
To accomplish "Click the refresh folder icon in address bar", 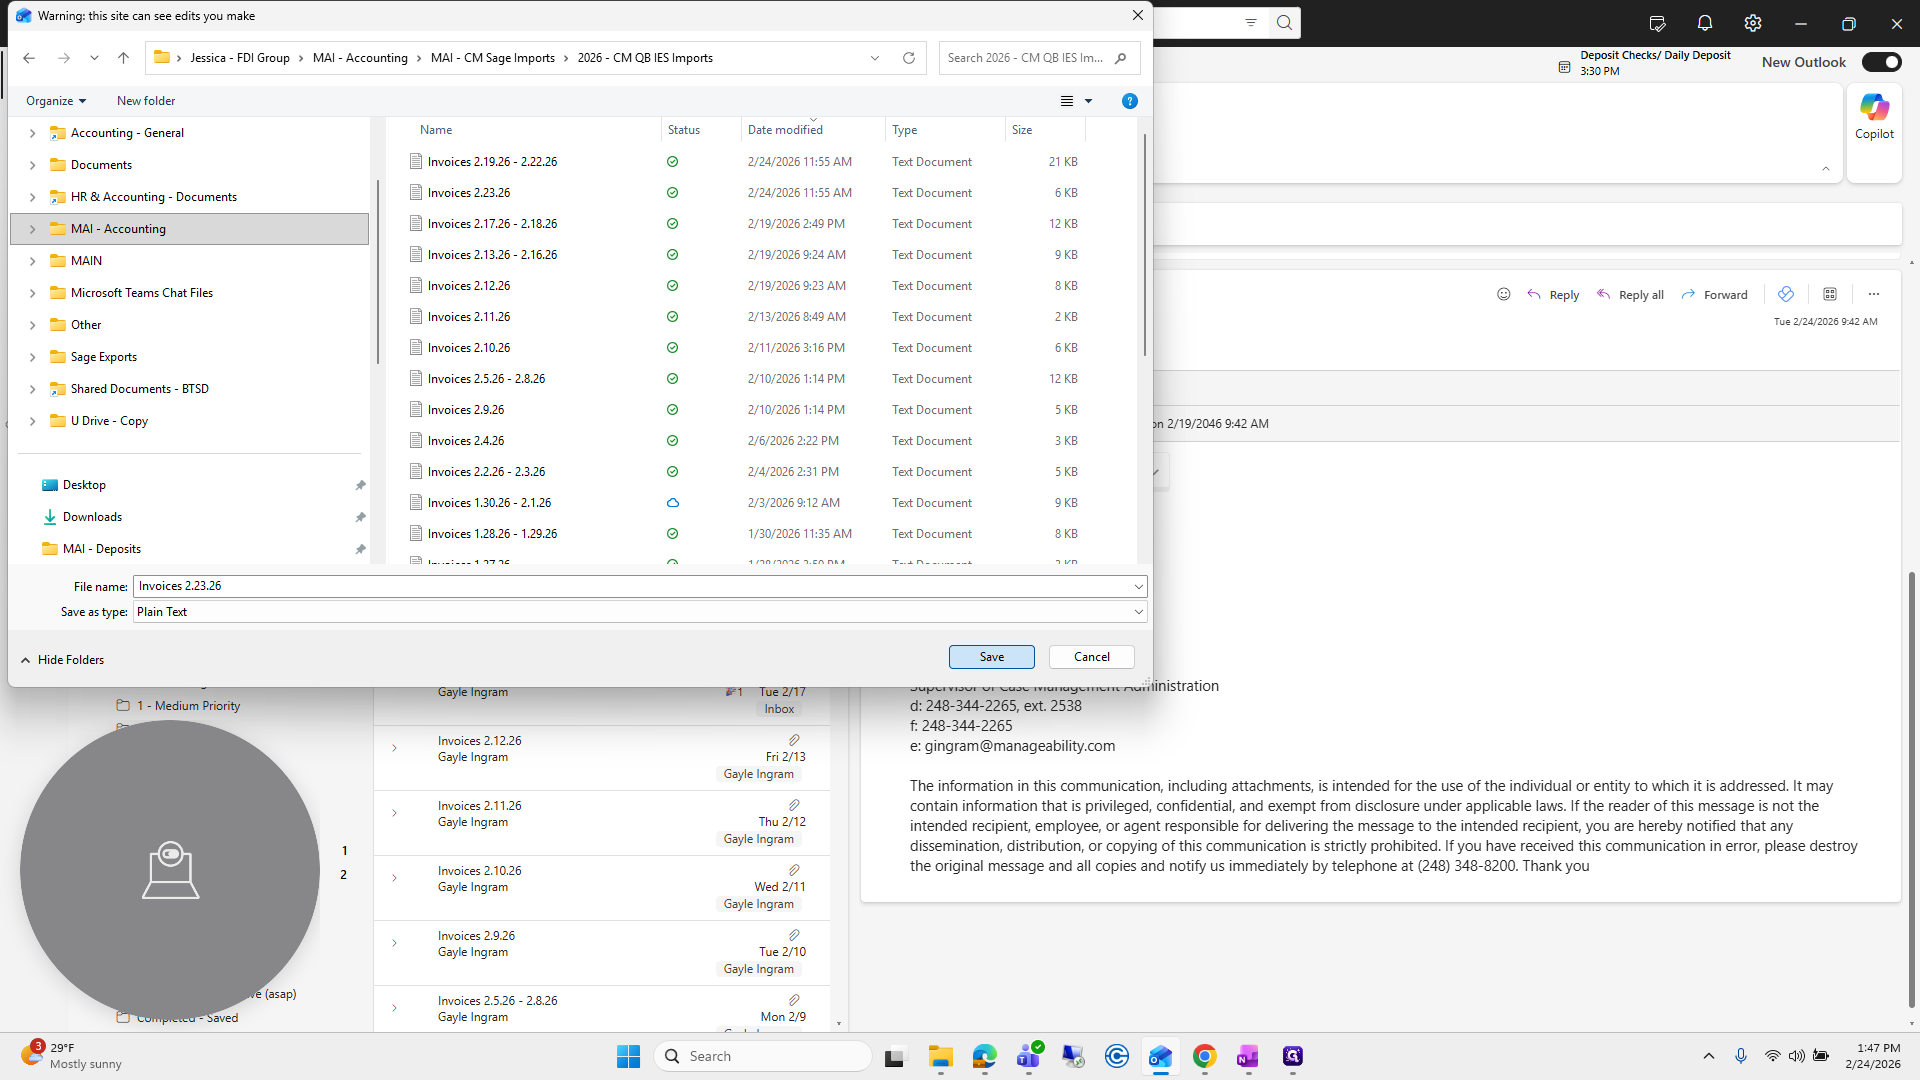I will point(909,58).
